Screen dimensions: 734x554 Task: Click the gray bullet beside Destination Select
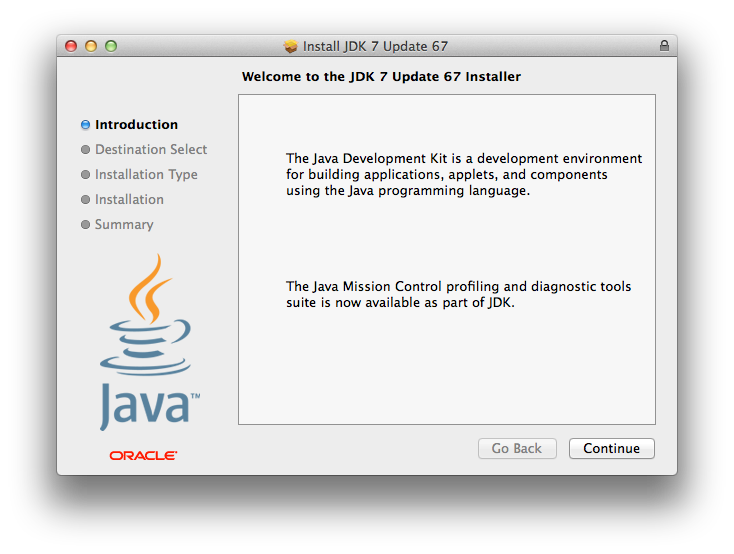tap(85, 150)
